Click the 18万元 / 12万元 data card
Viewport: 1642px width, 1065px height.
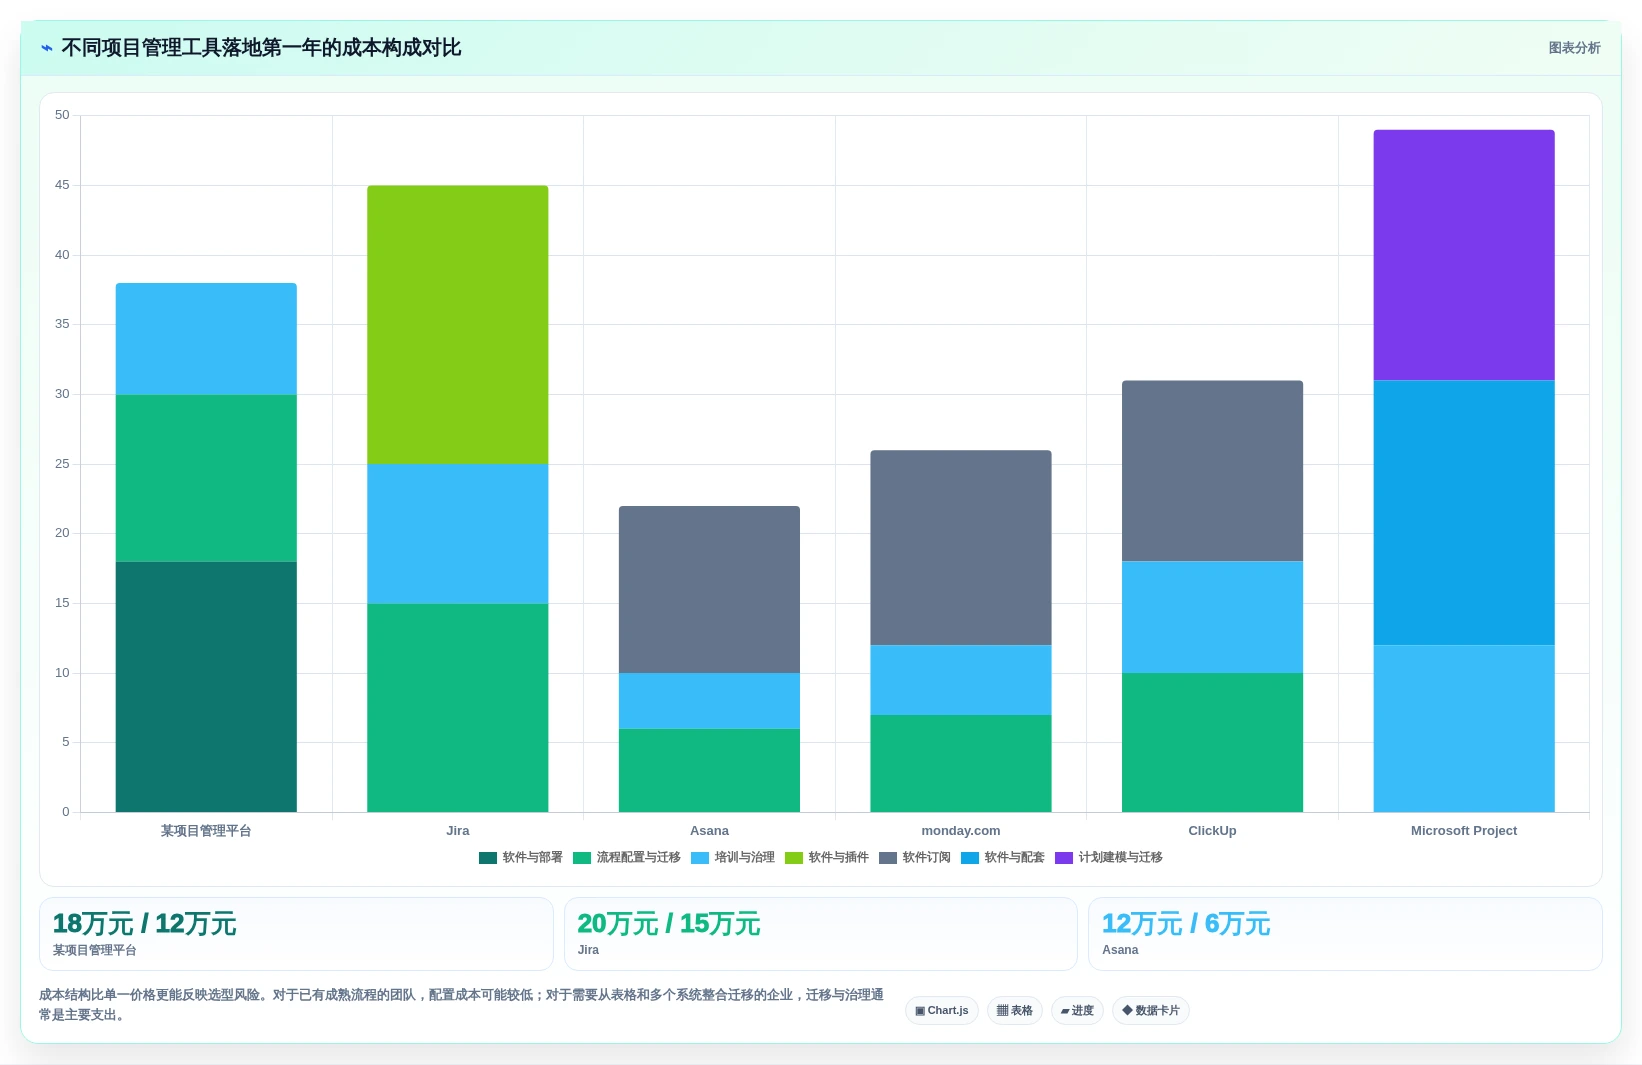click(296, 934)
